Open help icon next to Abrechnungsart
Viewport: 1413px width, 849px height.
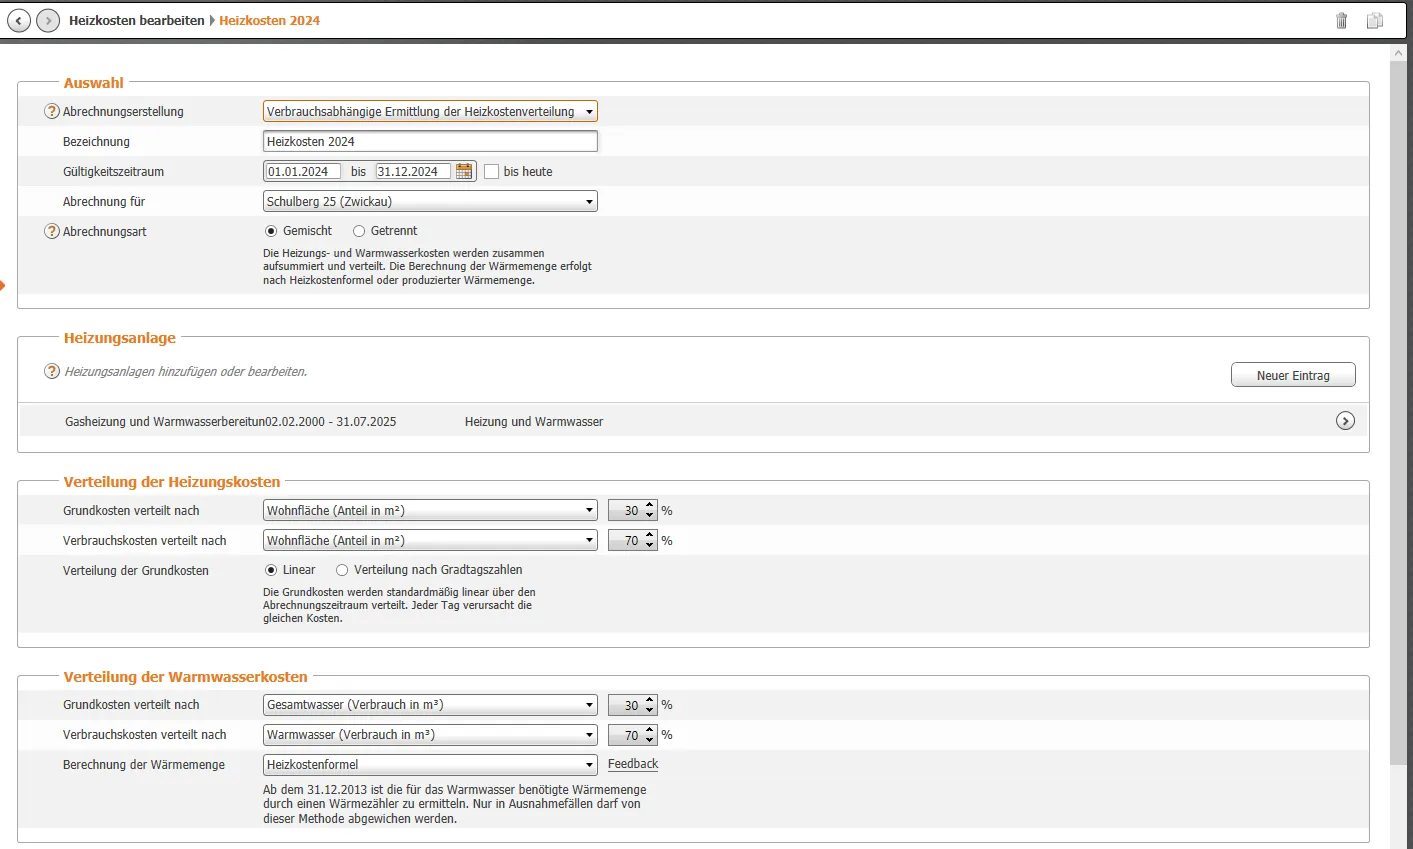[x=52, y=231]
